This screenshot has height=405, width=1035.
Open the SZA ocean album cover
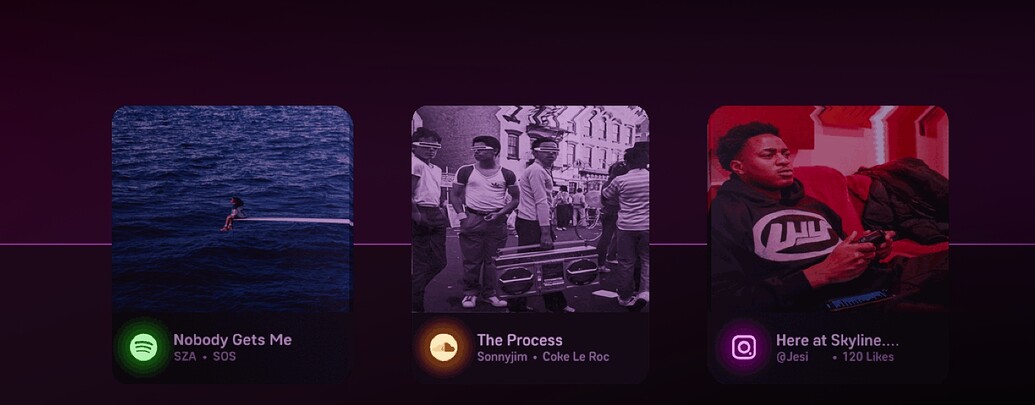[x=232, y=209]
